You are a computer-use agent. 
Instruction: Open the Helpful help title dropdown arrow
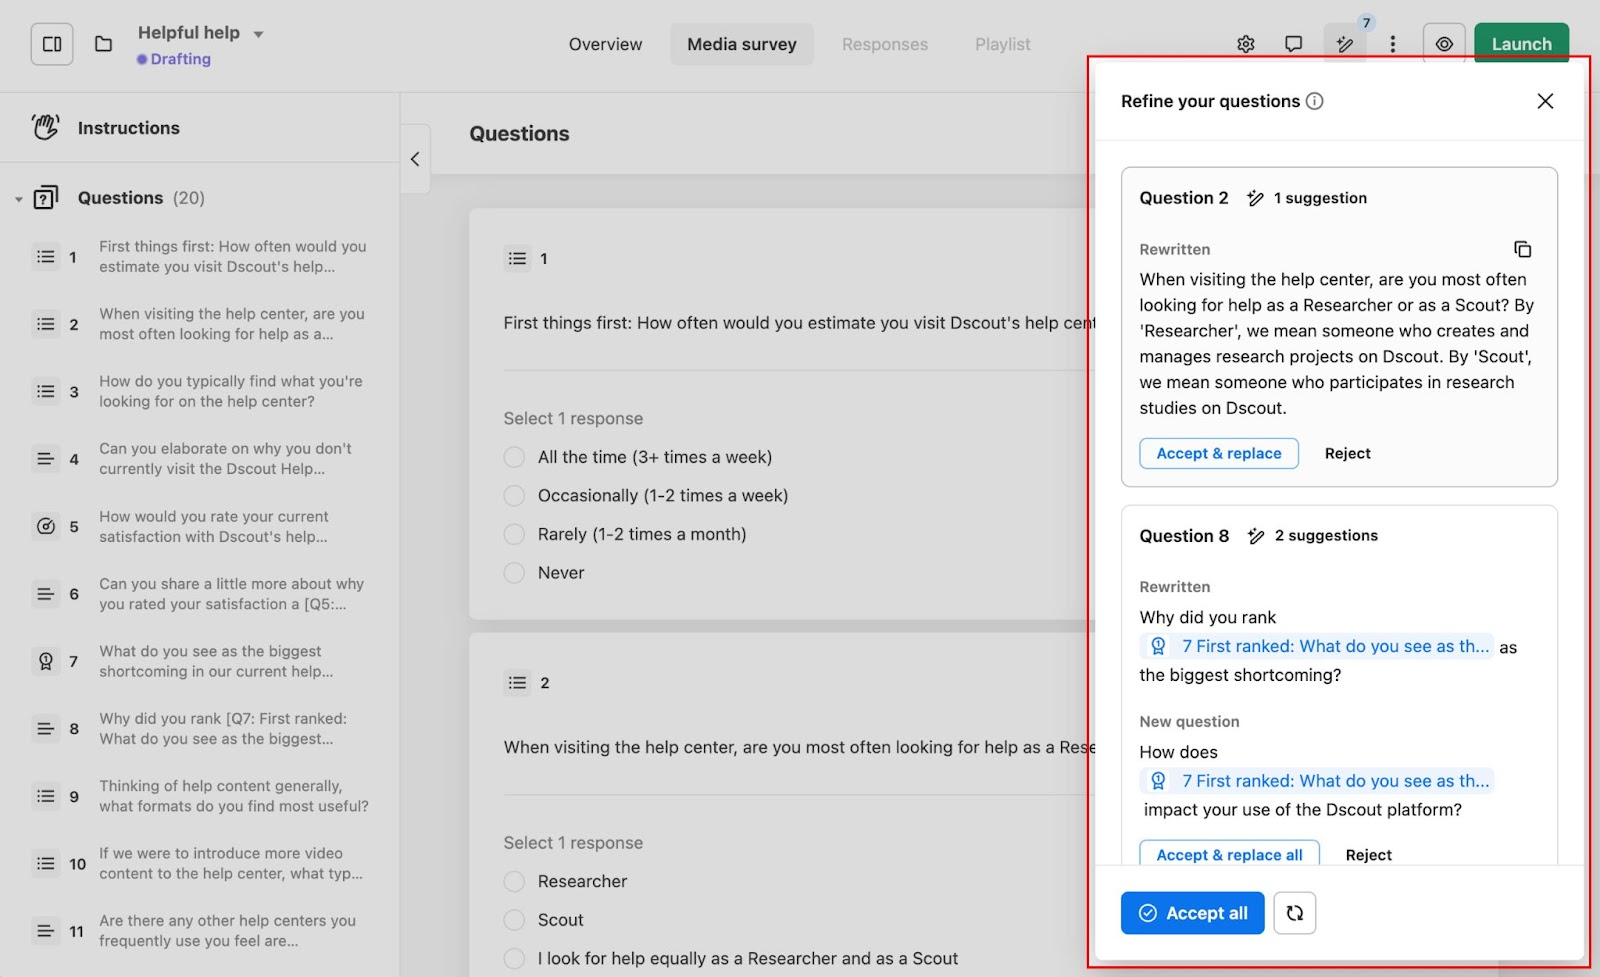258,34
